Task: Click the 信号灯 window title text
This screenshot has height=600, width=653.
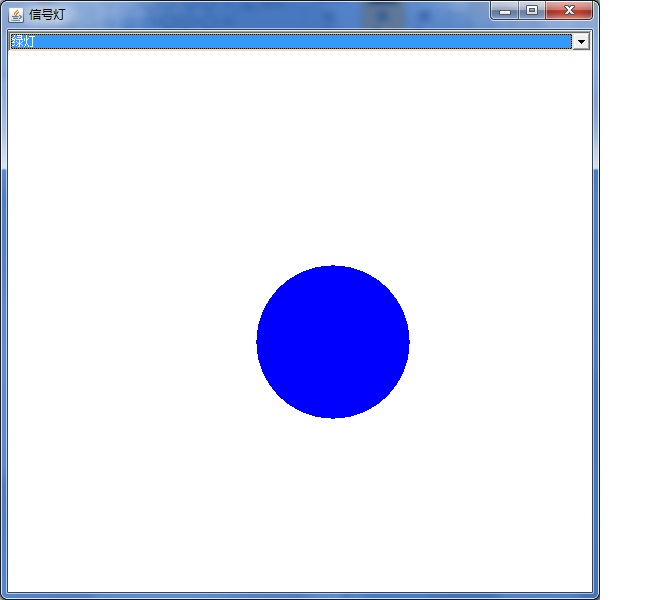Action: click(x=47, y=15)
